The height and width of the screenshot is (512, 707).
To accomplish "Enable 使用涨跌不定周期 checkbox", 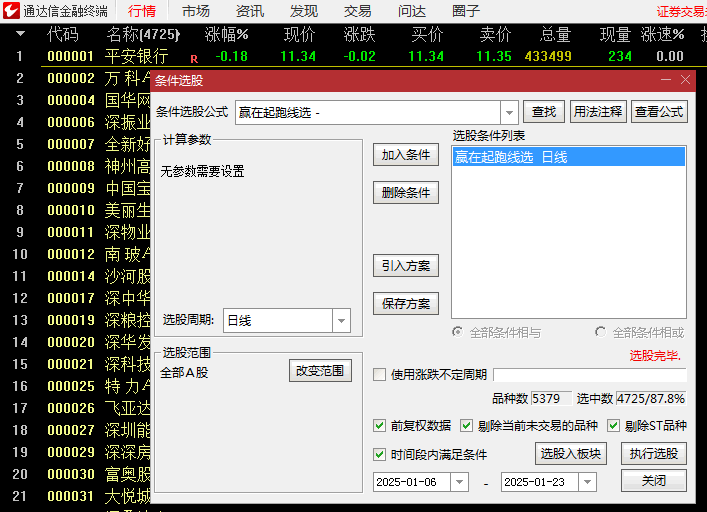I will 380,375.
